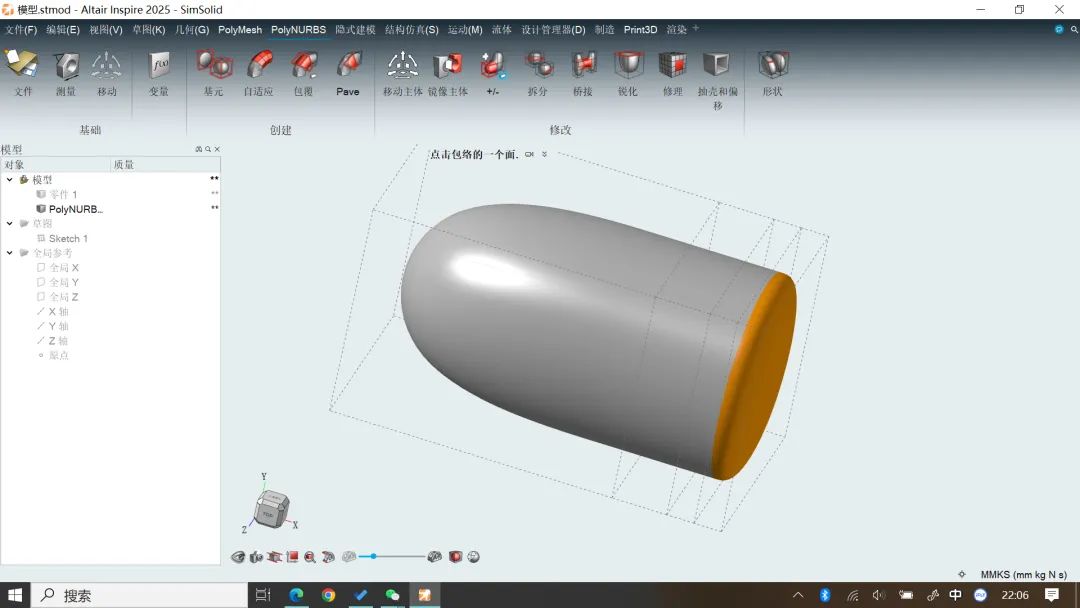Select the 基元 primitive tool
This screenshot has width=1080, height=608.
coord(213,67)
